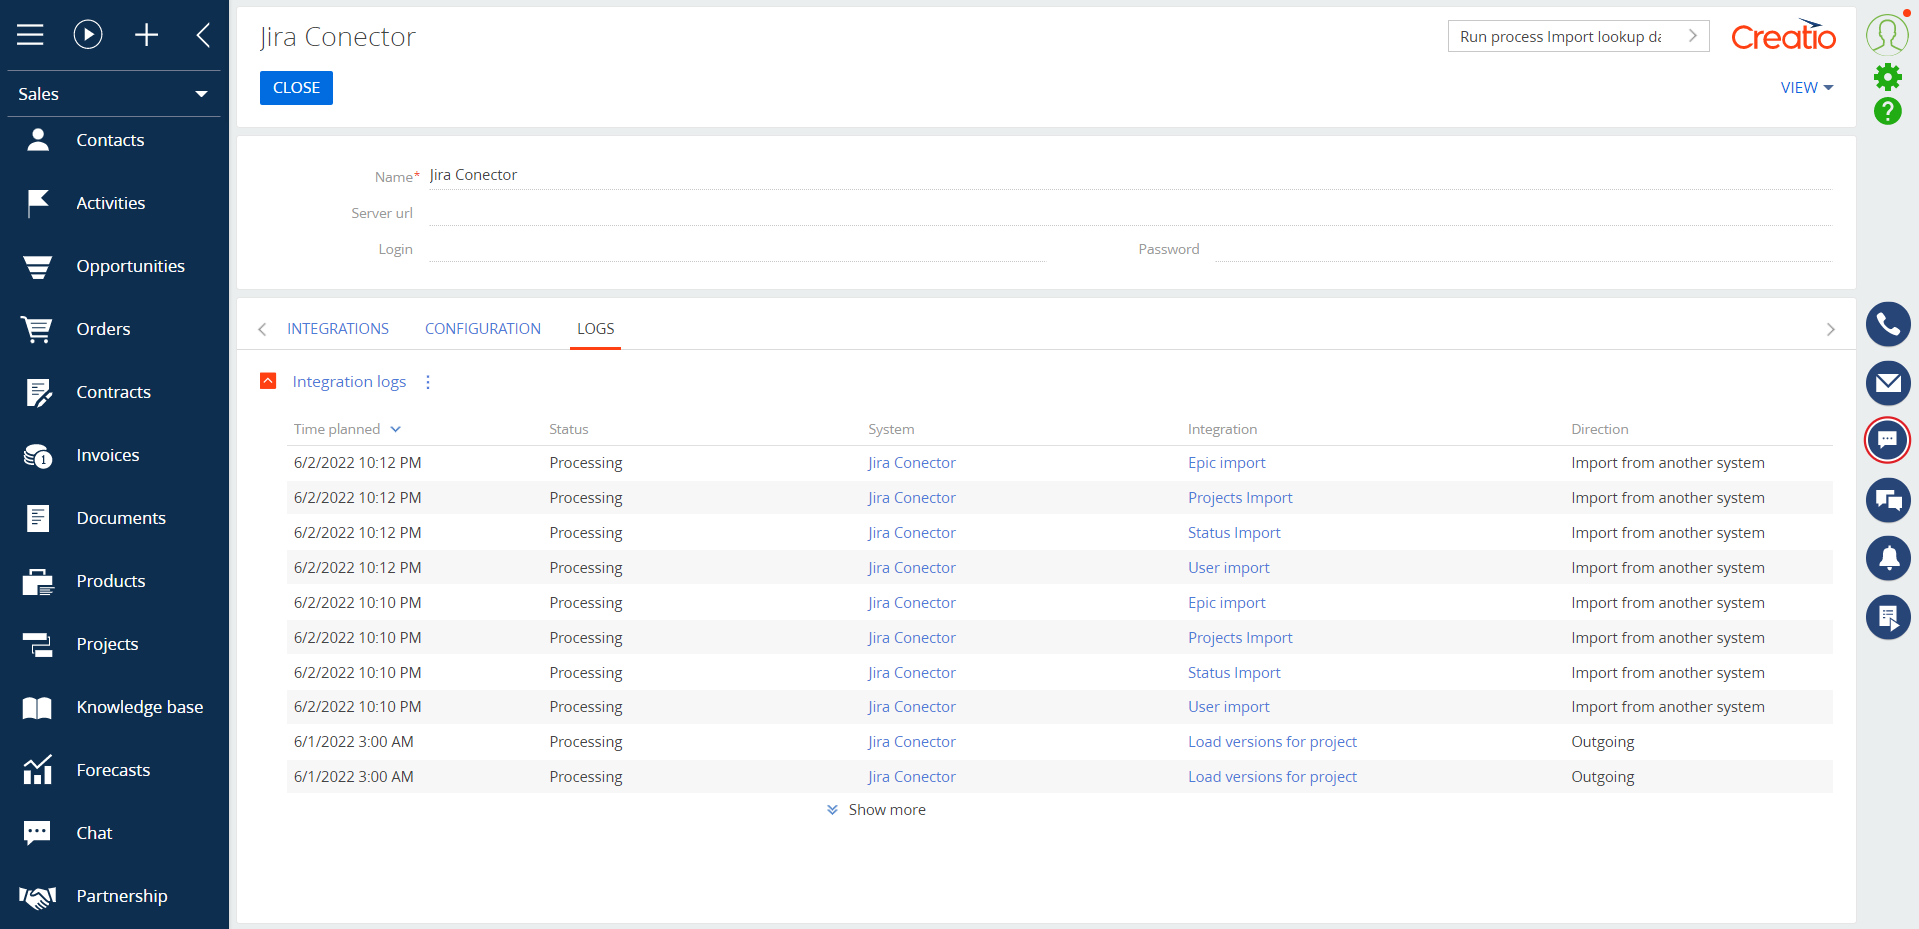Open Contracts section
Viewport: 1919px width, 929px height.
(x=114, y=392)
